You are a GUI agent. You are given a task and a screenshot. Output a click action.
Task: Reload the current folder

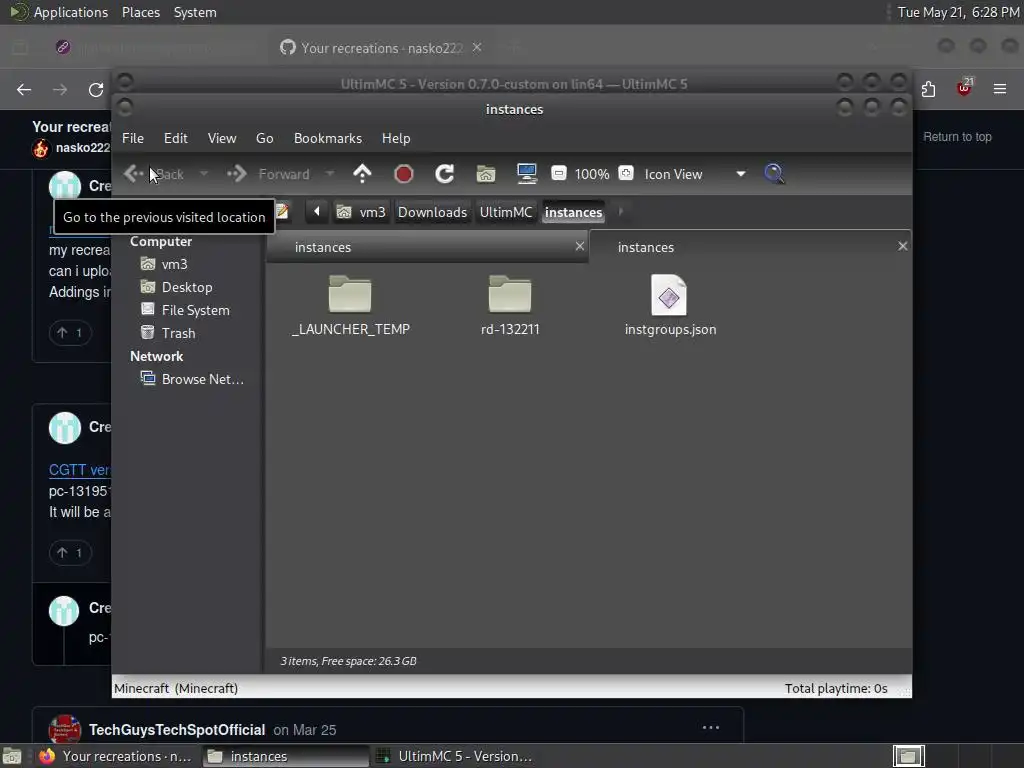[445, 174]
